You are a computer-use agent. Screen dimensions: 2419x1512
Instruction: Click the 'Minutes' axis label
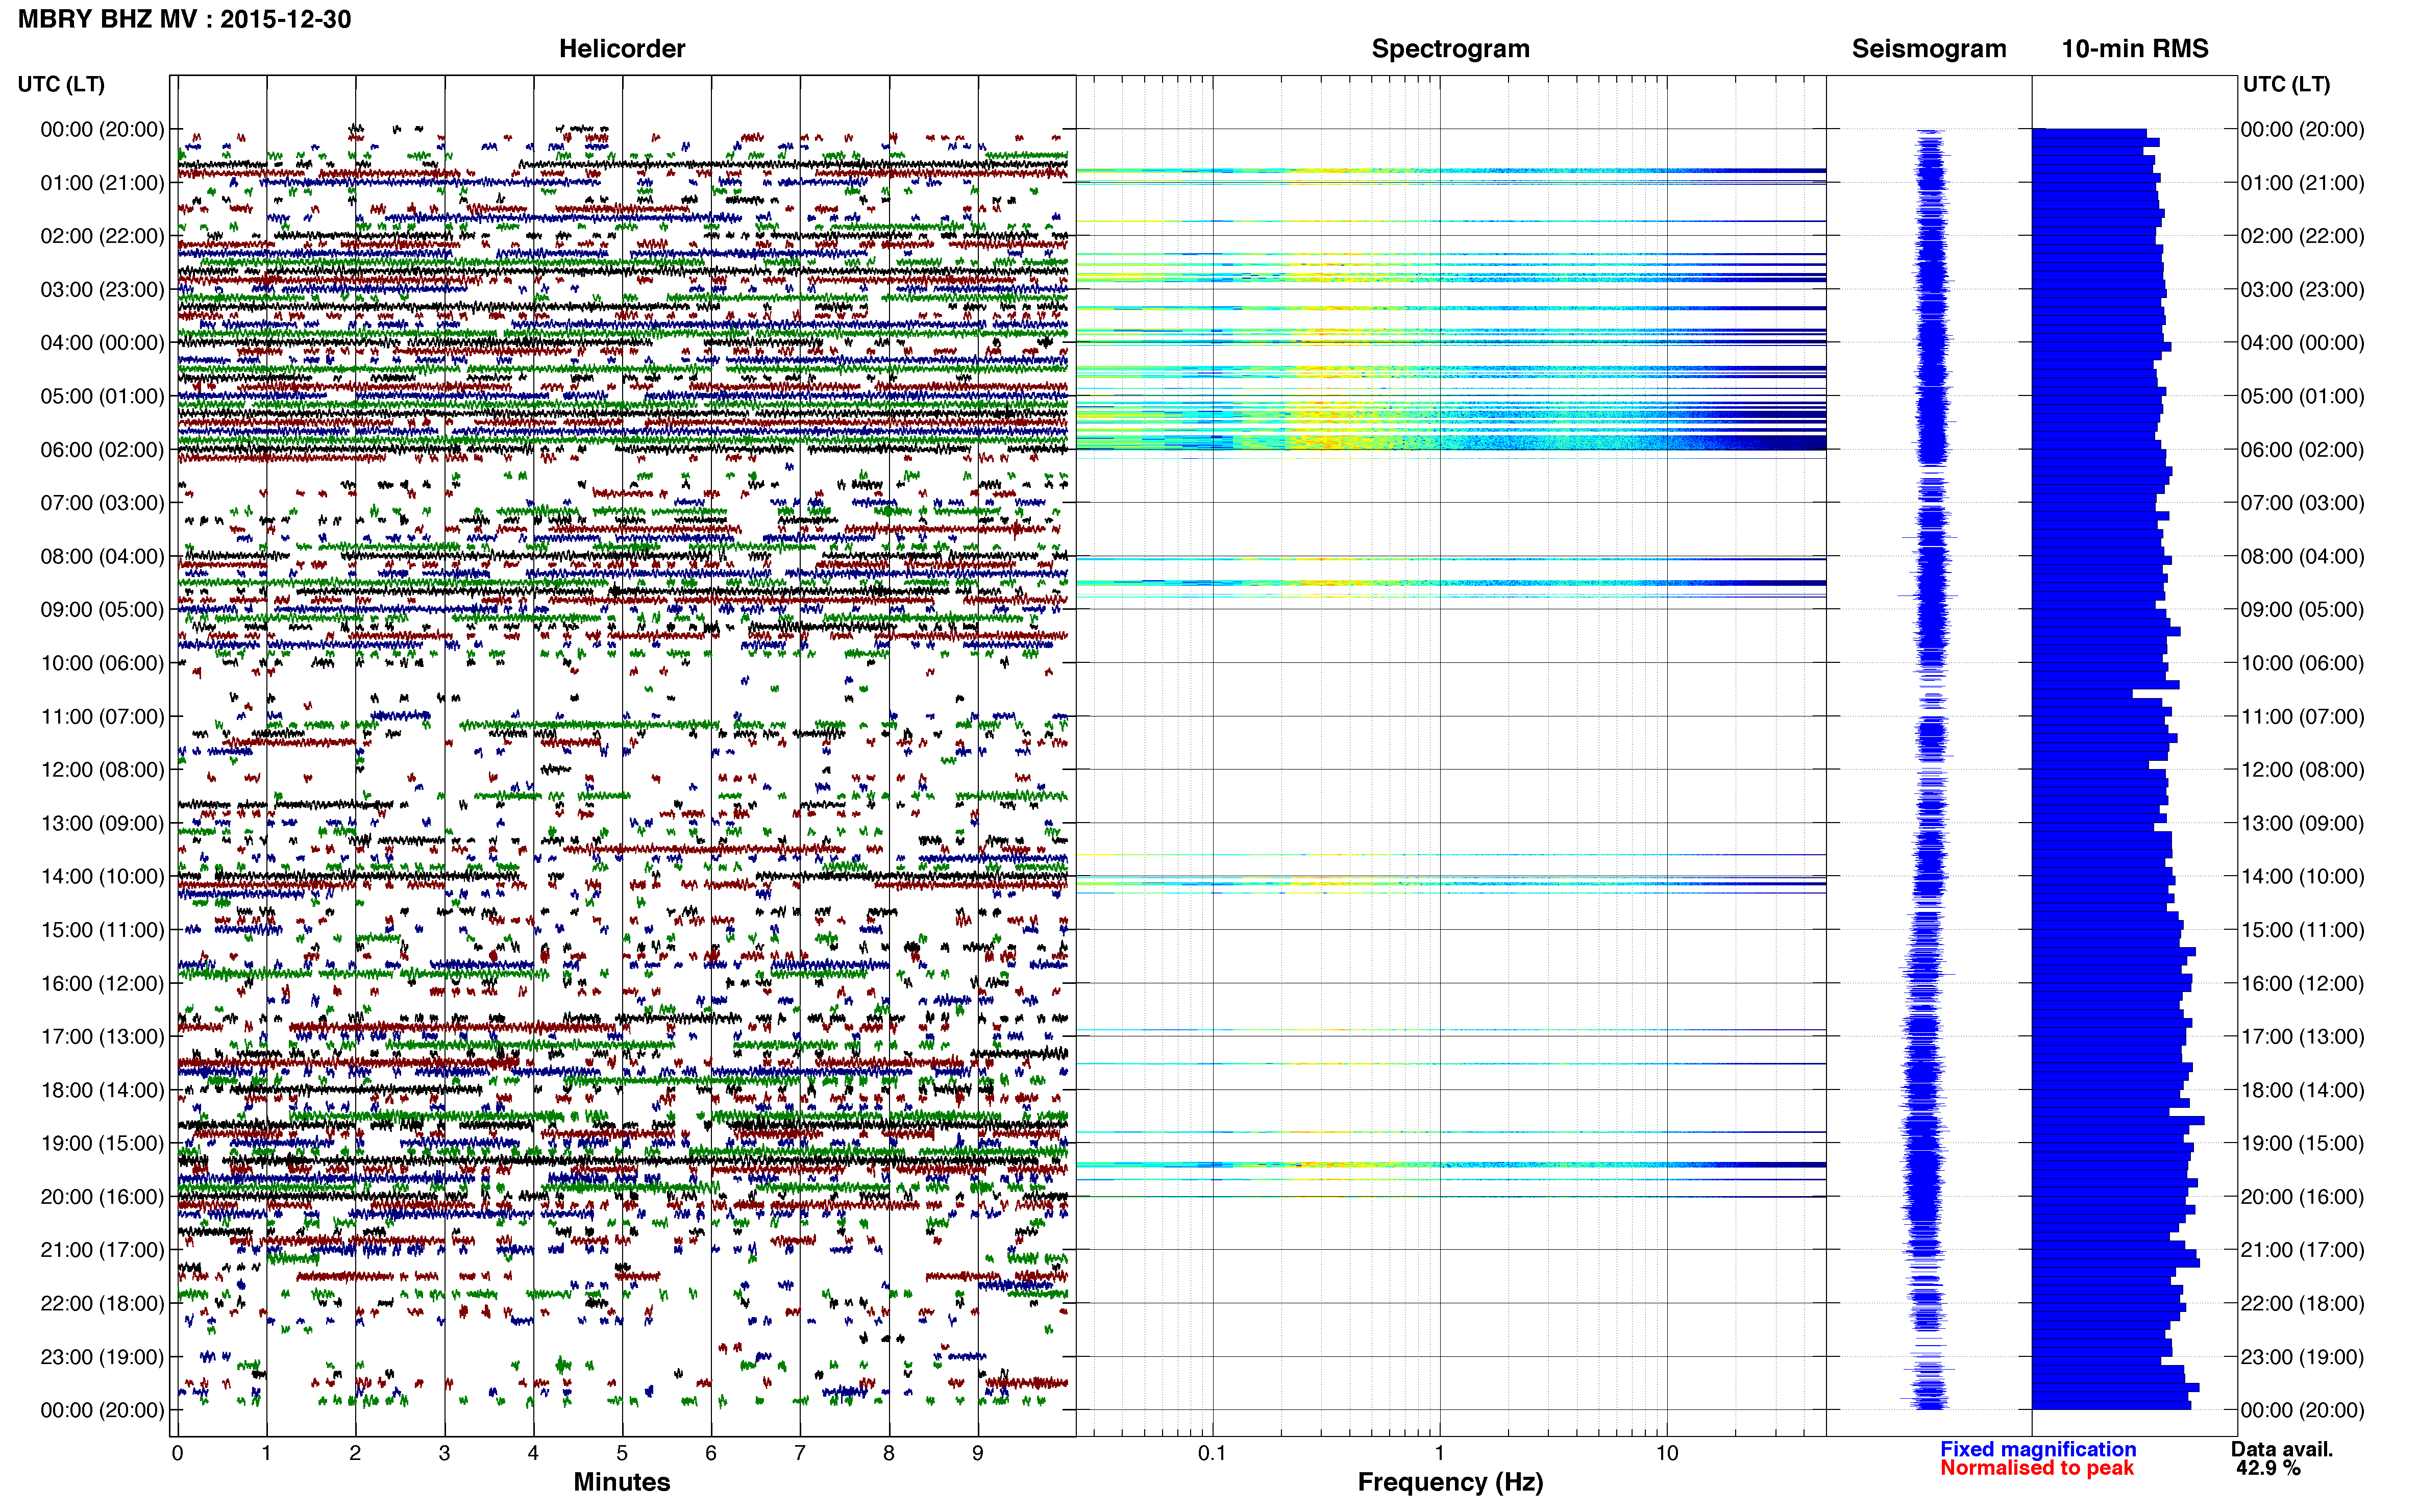coord(622,1481)
